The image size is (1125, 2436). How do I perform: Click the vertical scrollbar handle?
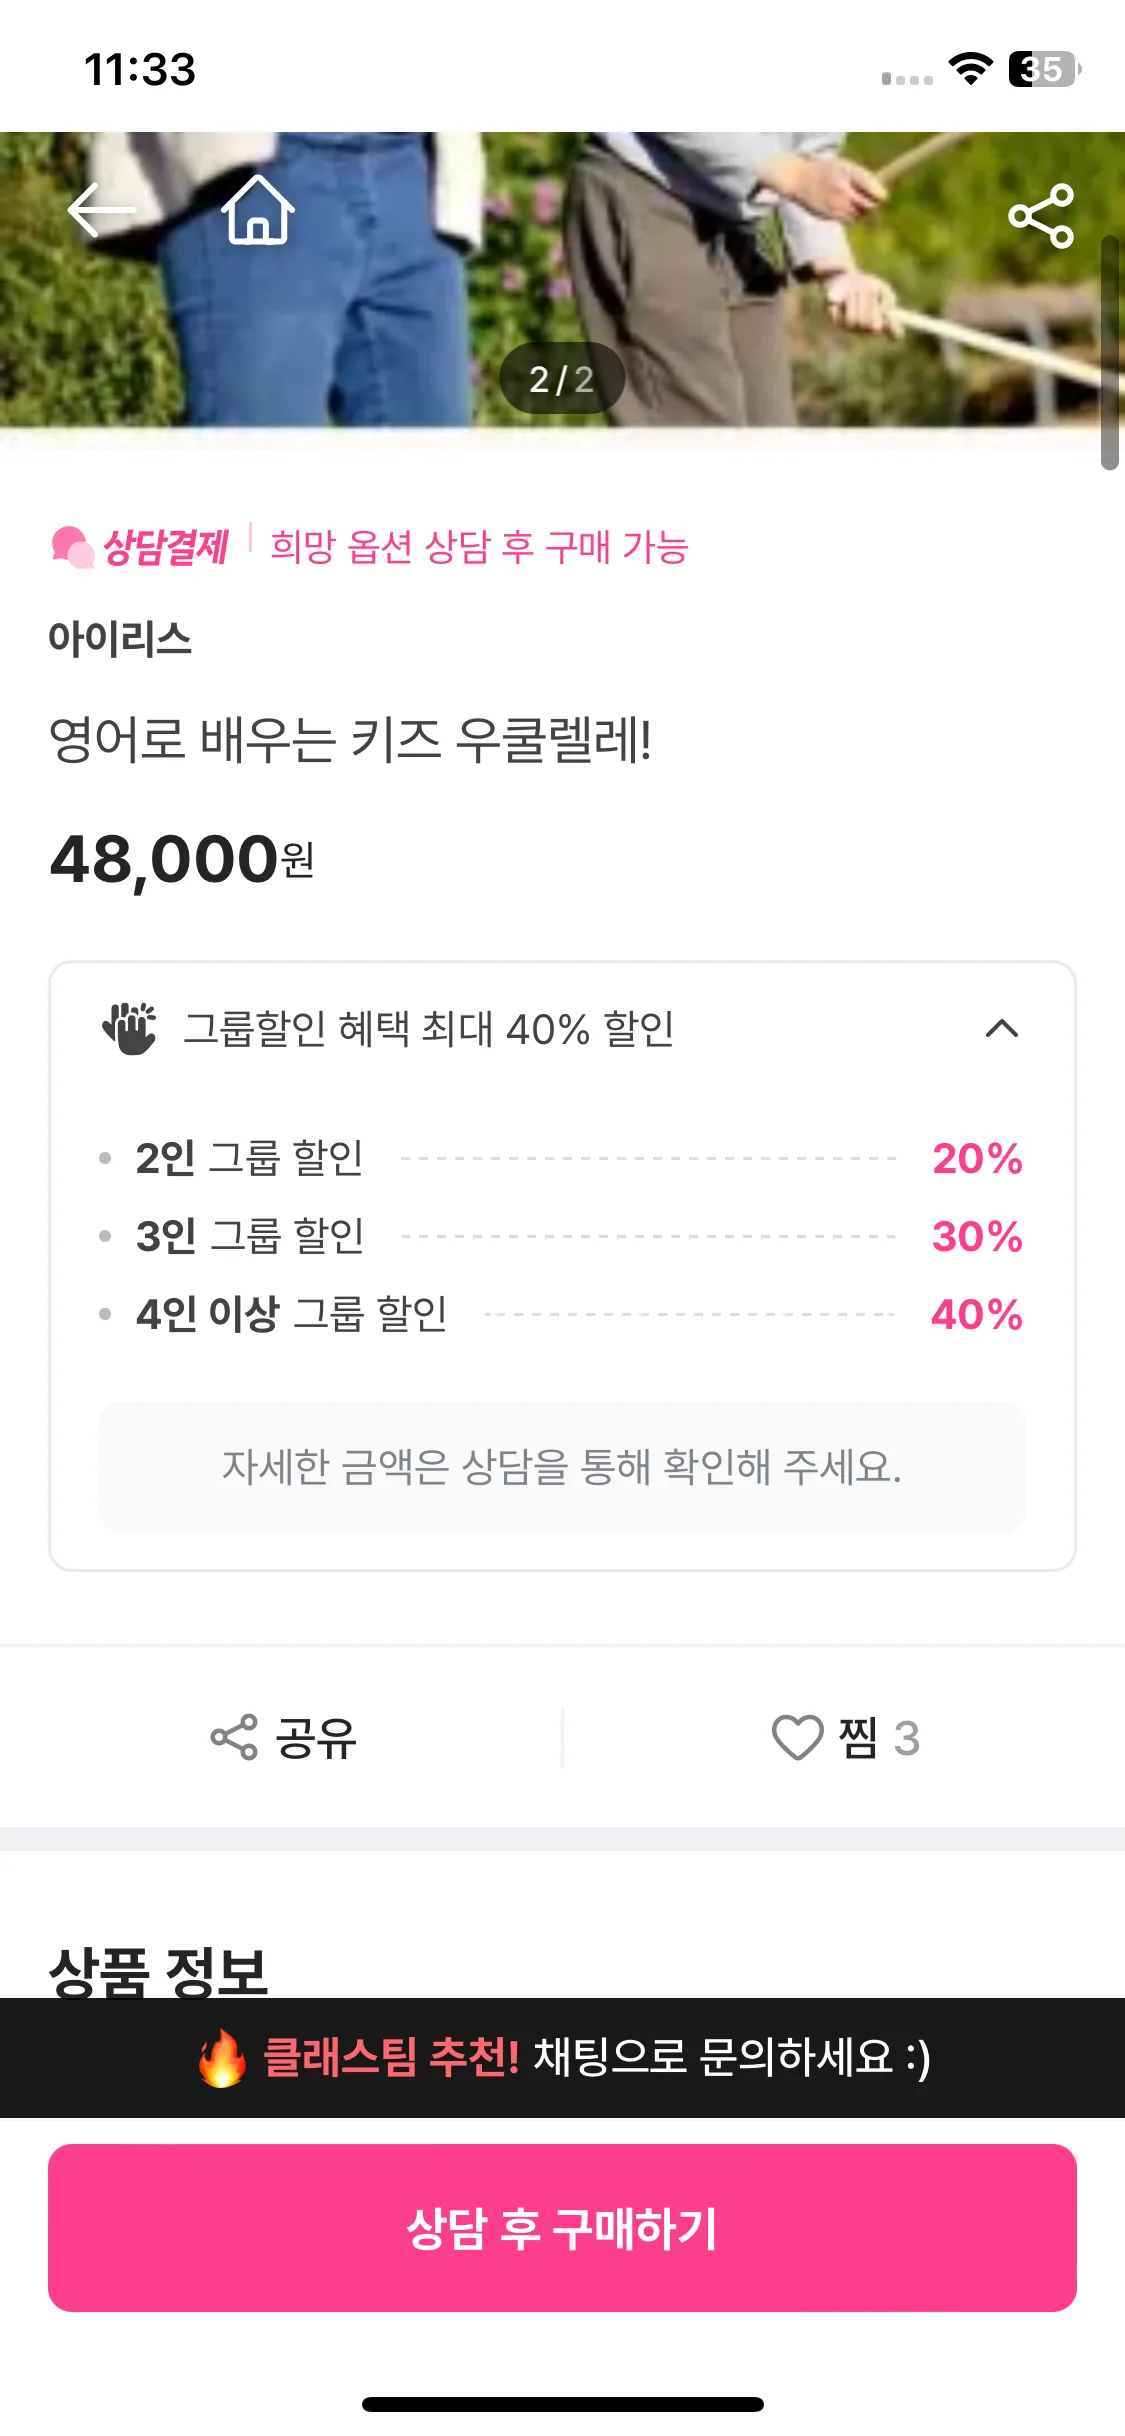click(x=1109, y=352)
